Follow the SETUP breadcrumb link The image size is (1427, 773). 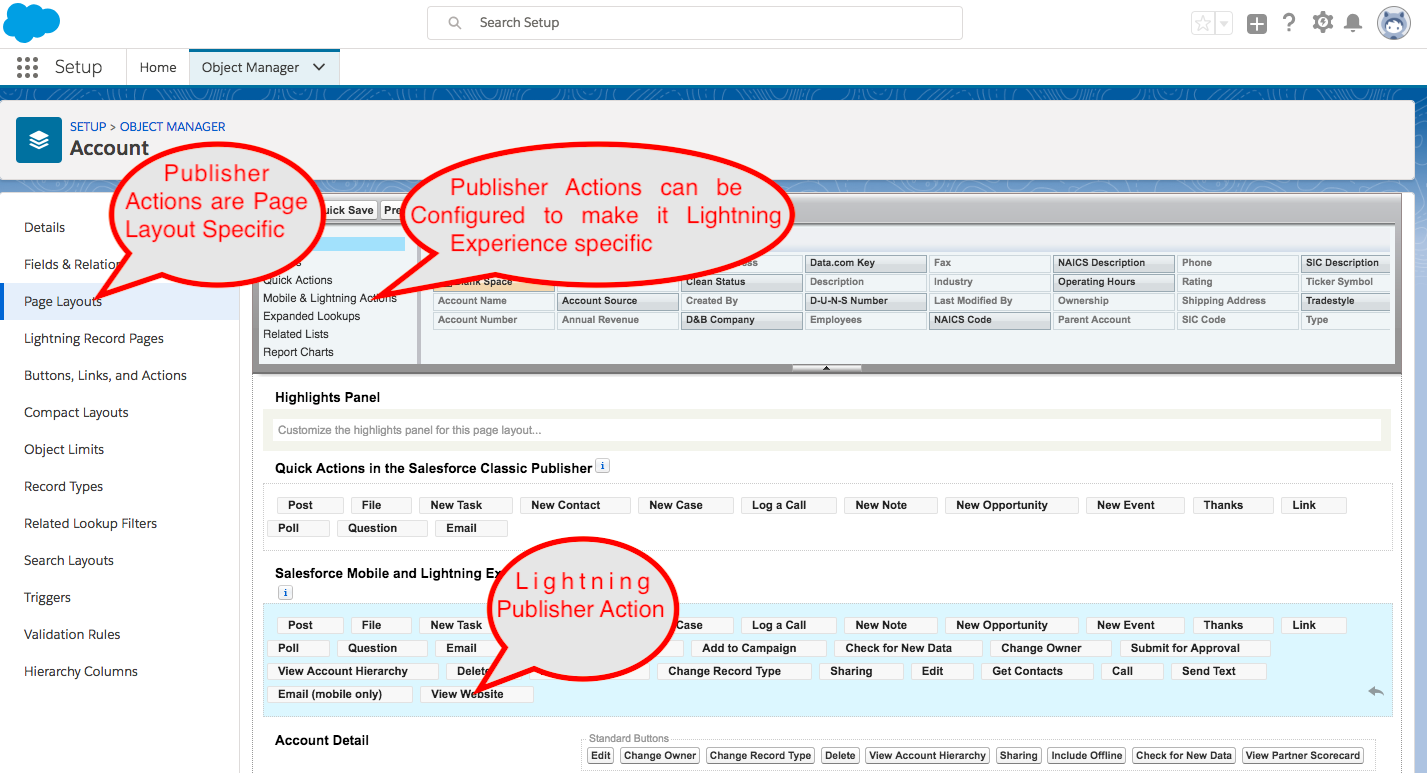click(88, 127)
